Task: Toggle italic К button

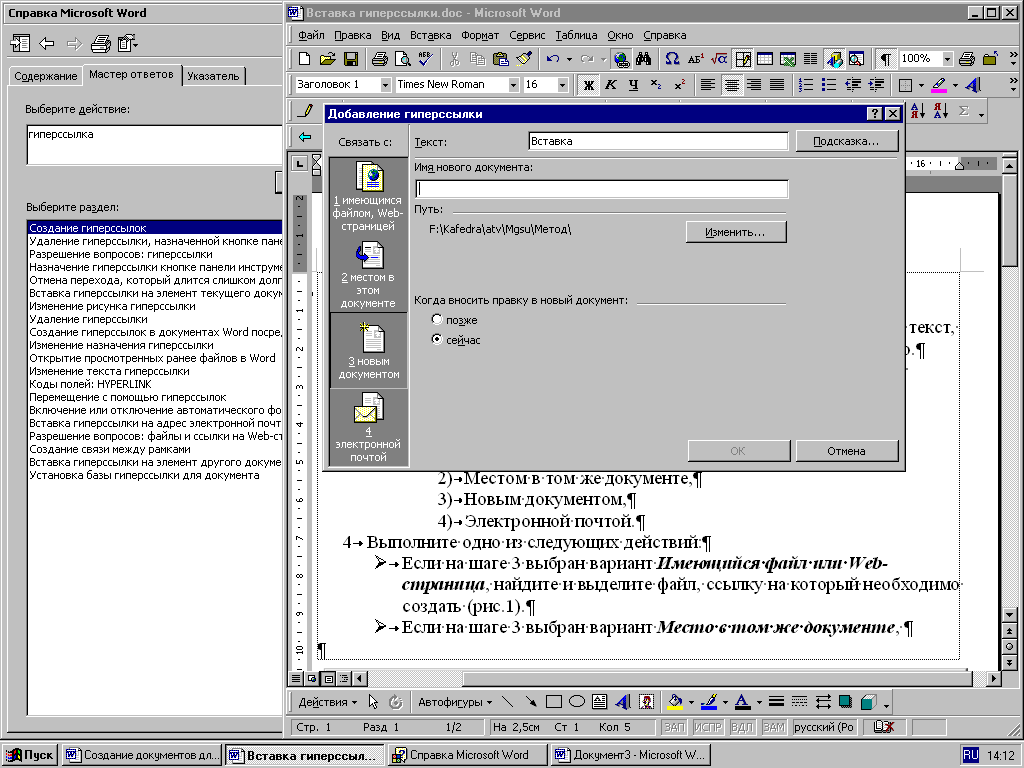Action: click(x=611, y=85)
